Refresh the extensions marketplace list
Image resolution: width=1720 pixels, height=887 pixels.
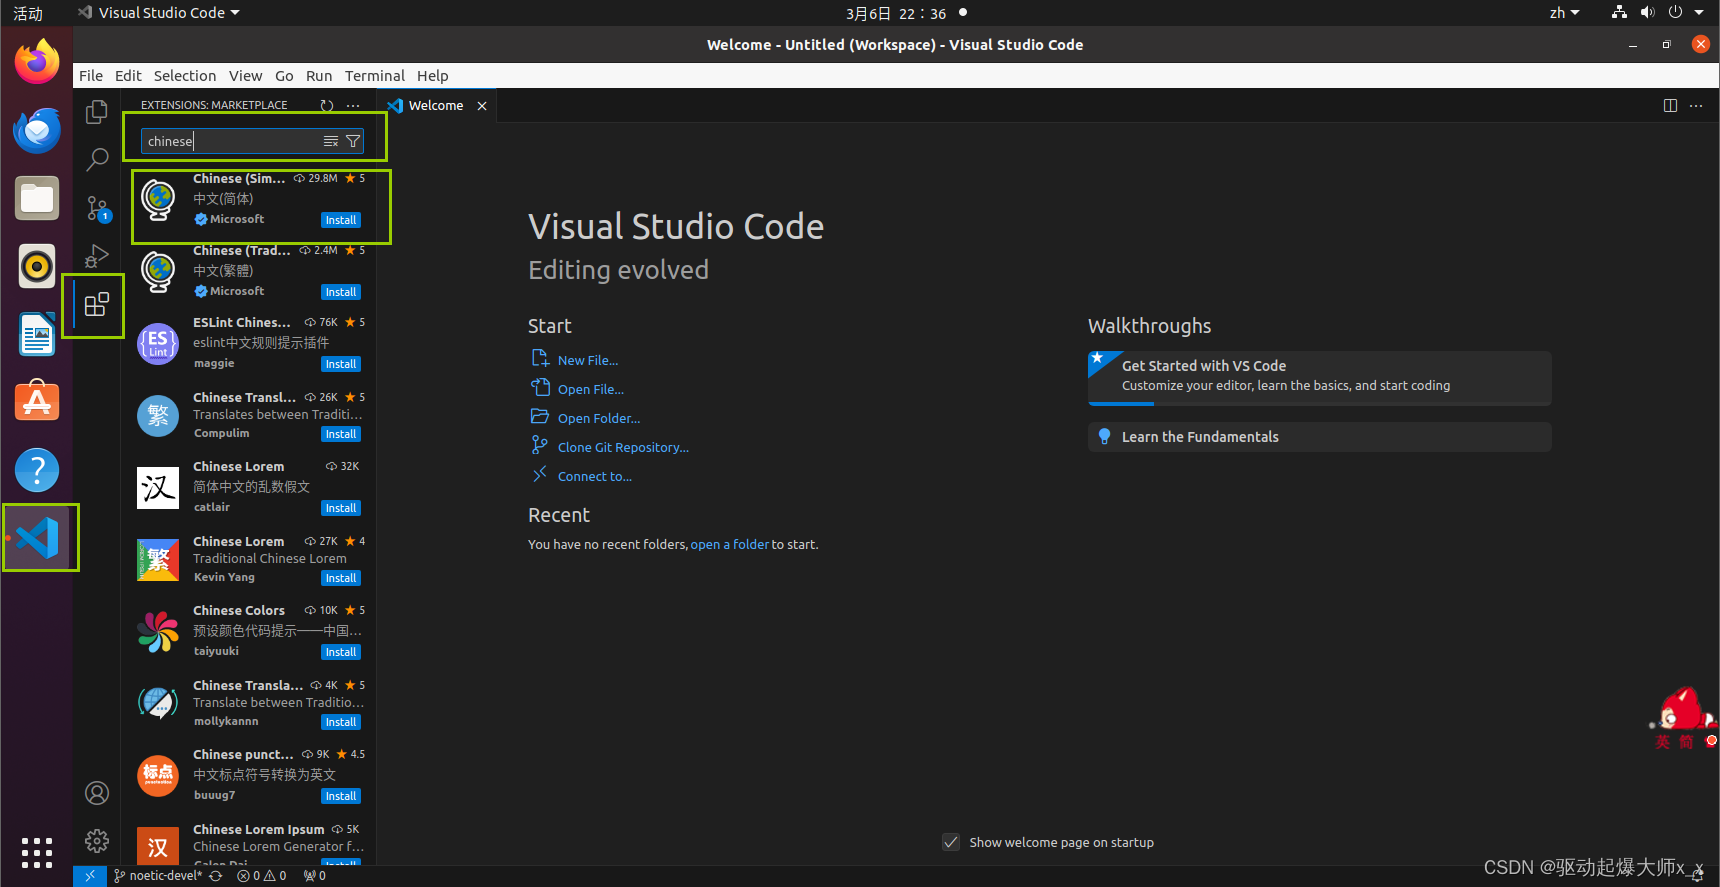(327, 105)
